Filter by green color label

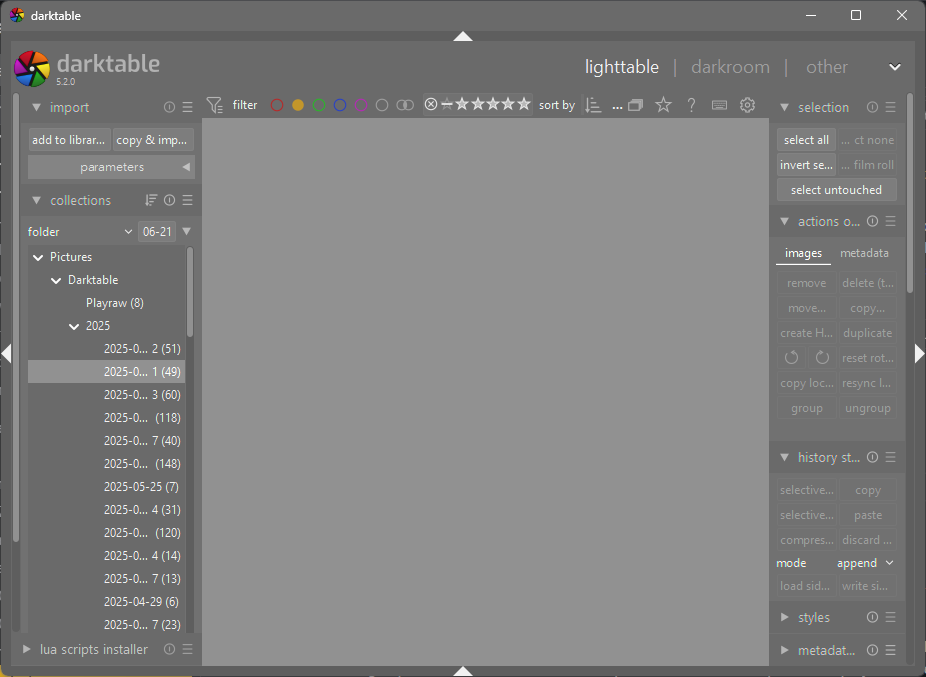(319, 105)
